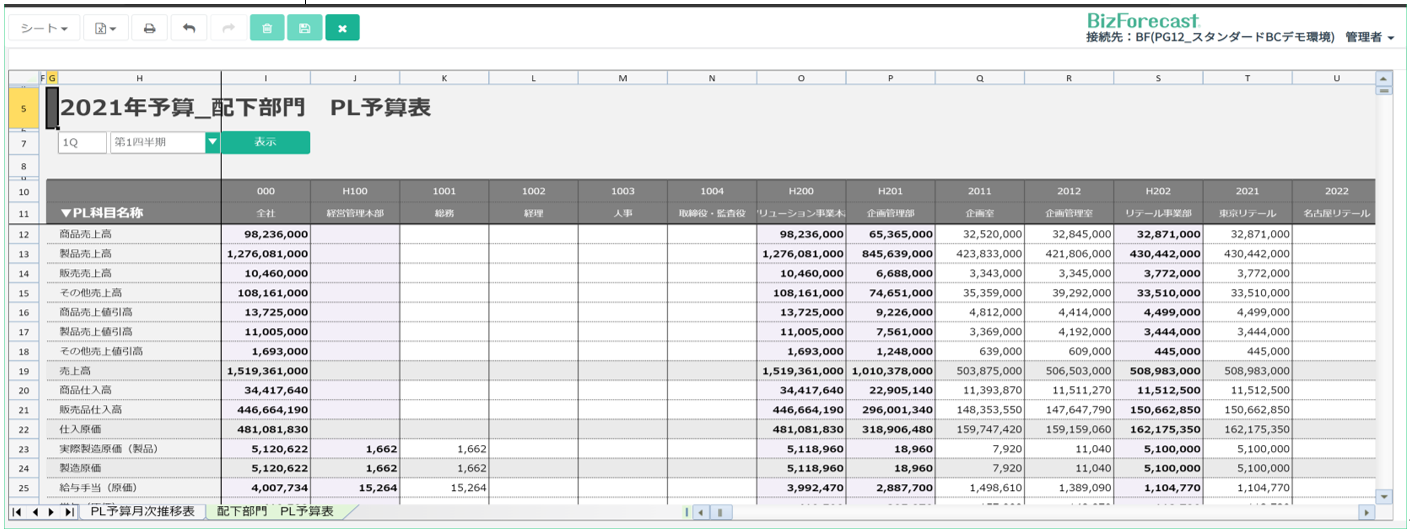This screenshot has width=1410, height=531.
Task: Expand the 第1四半期 quarter dropdown arrow
Action: (x=212, y=143)
